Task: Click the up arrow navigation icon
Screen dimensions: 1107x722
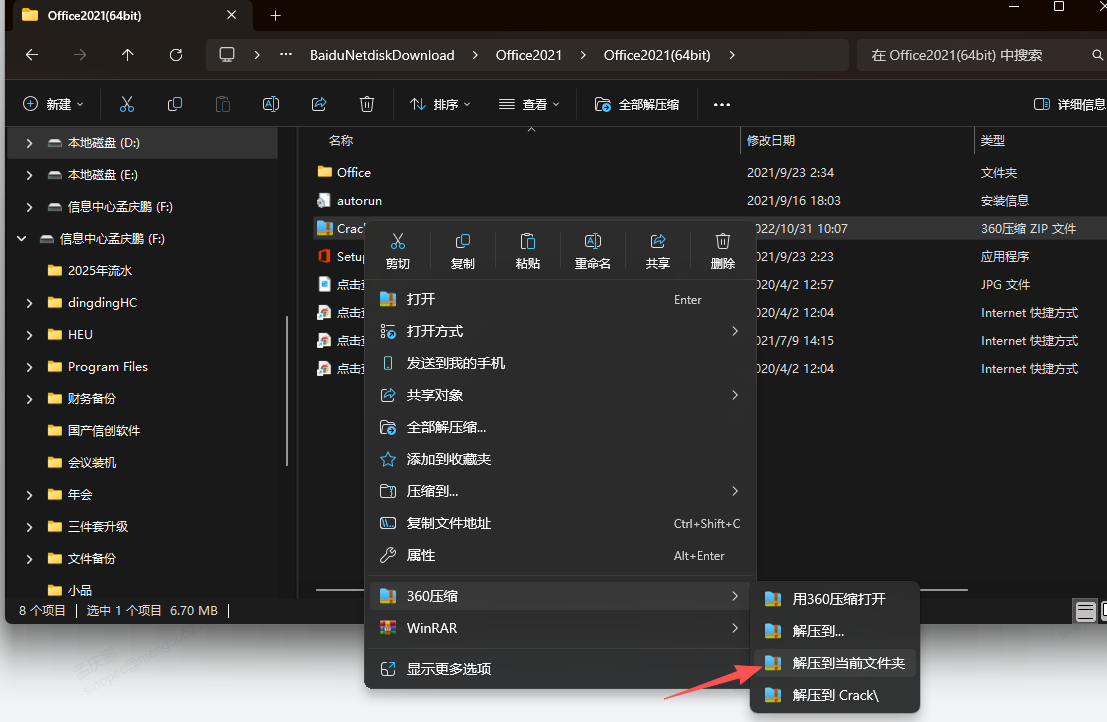Action: tap(128, 55)
